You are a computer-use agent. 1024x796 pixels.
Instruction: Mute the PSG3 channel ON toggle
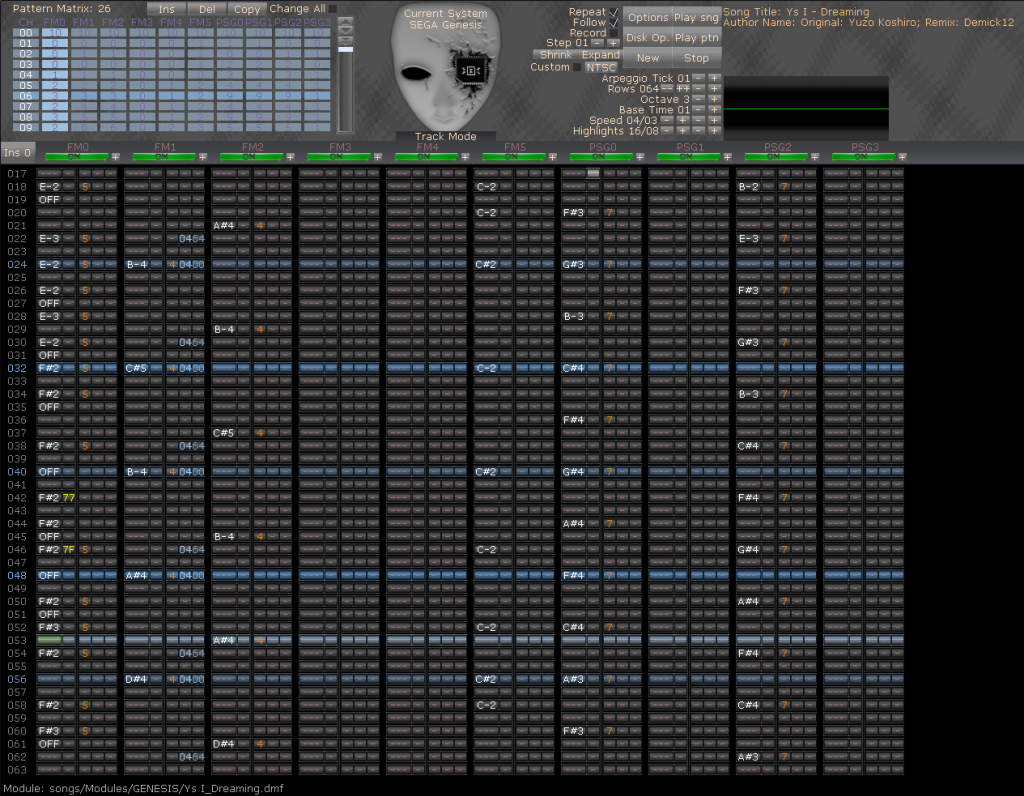[x=864, y=157]
